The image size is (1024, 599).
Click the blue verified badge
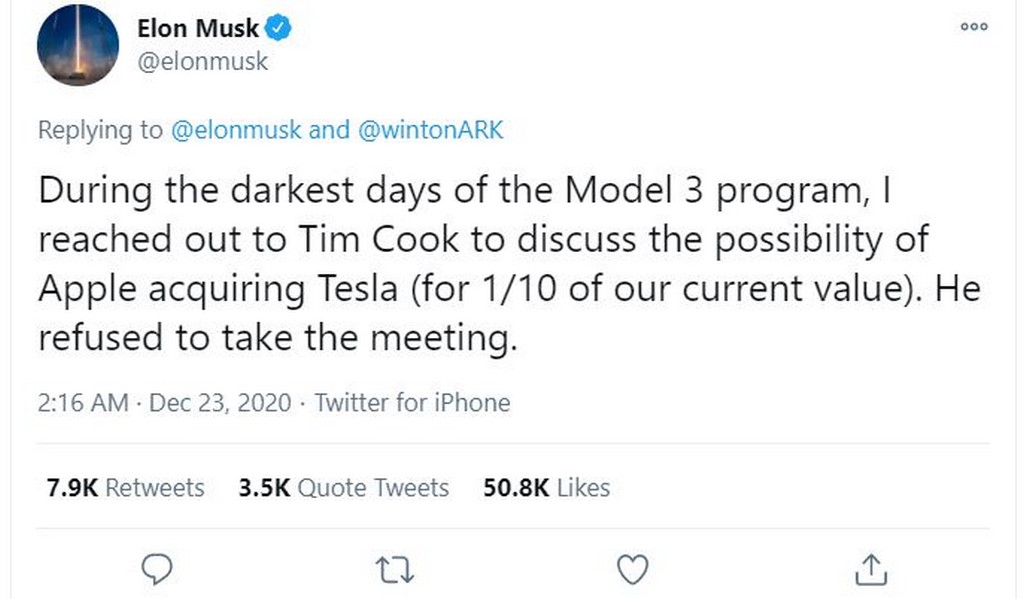click(280, 29)
